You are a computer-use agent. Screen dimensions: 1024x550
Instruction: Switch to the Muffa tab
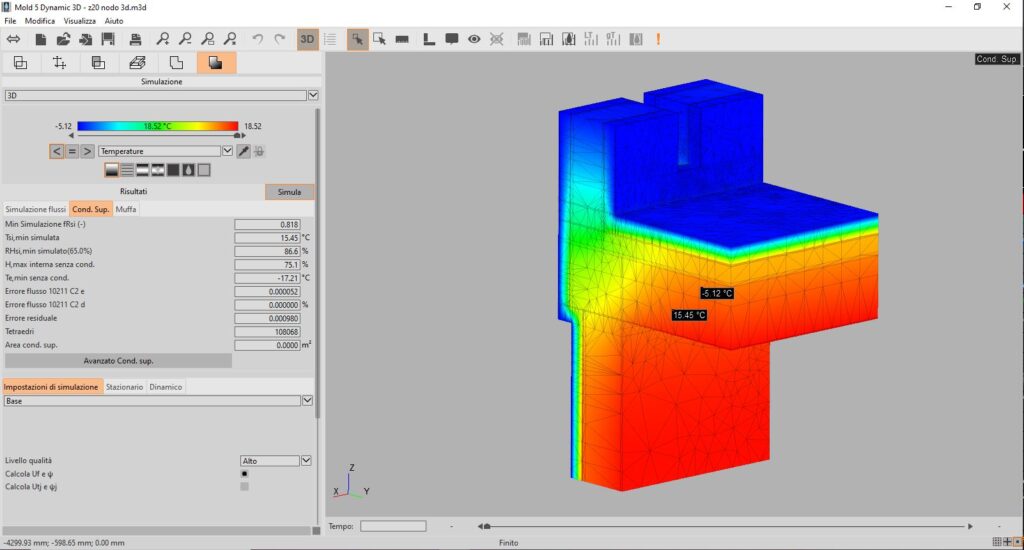click(126, 209)
